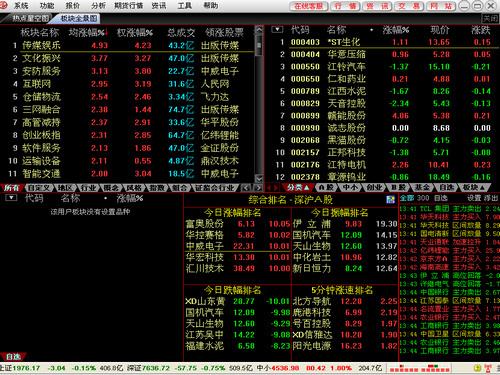Select the 所有 sector category tab
The width and height of the screenshot is (500, 375).
click(x=11, y=188)
